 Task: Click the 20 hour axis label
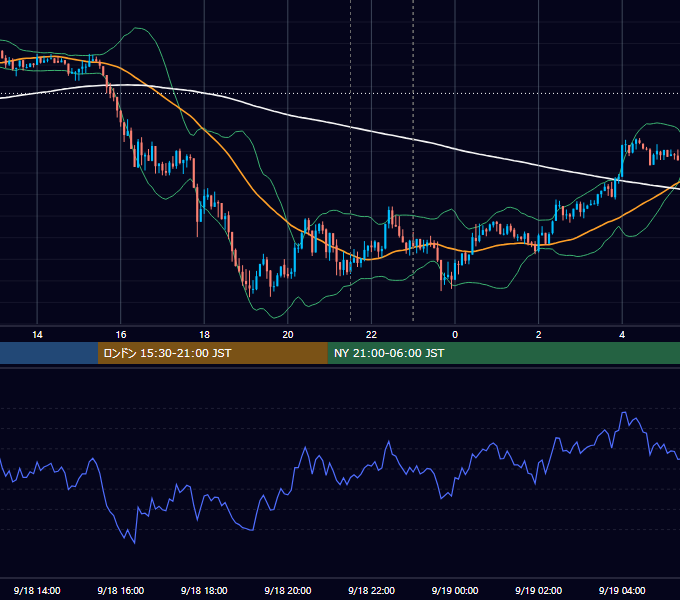288,335
